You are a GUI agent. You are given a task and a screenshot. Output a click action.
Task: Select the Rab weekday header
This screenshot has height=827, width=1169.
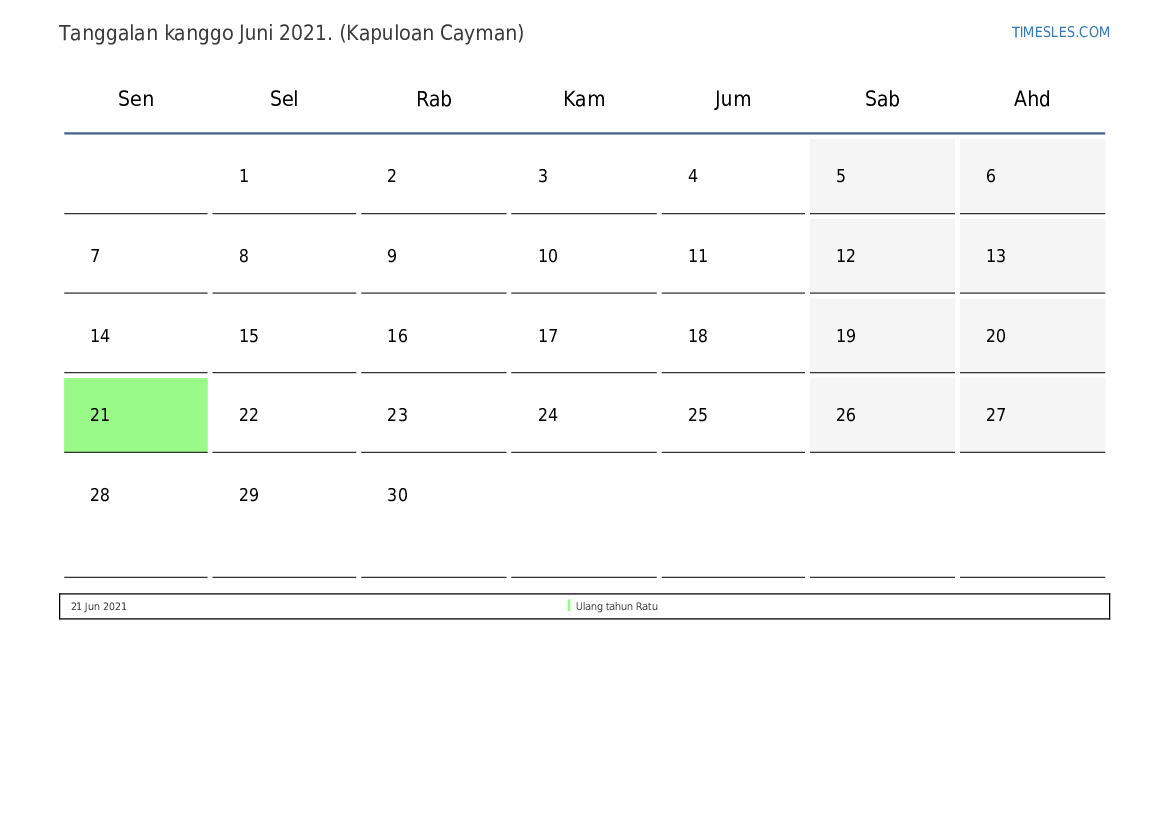tap(434, 98)
